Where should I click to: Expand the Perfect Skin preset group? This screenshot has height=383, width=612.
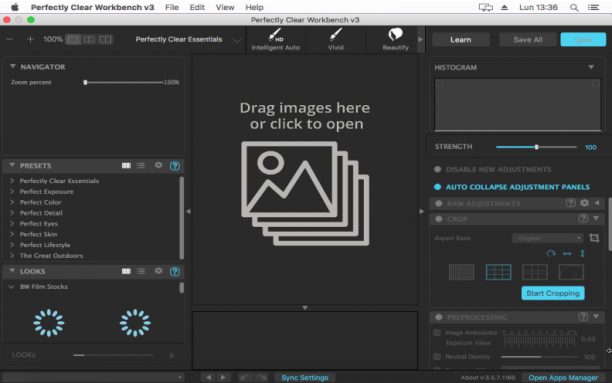click(x=12, y=234)
